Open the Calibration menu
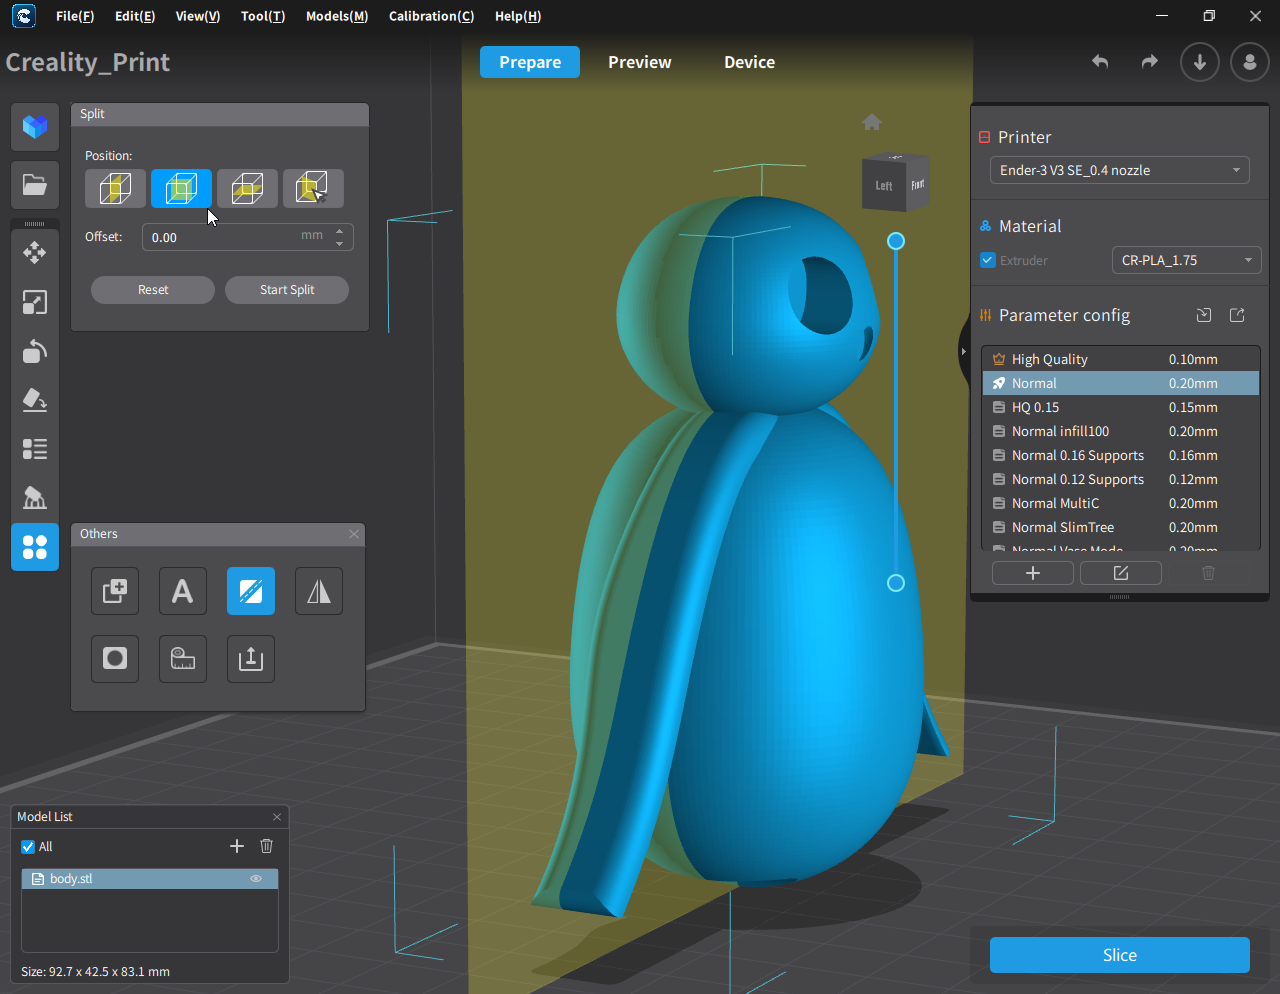1280x994 pixels. pyautogui.click(x=431, y=16)
